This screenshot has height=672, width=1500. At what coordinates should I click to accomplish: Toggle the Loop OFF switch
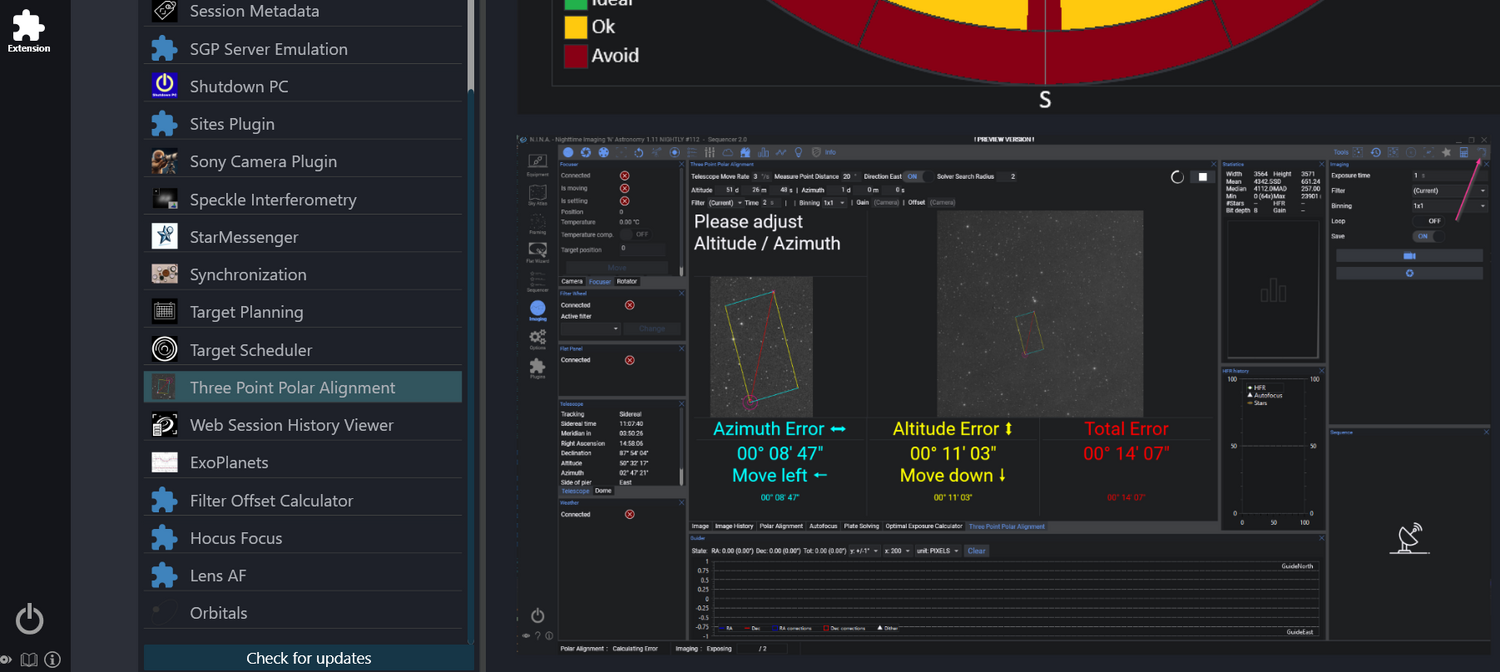pyautogui.click(x=1429, y=221)
